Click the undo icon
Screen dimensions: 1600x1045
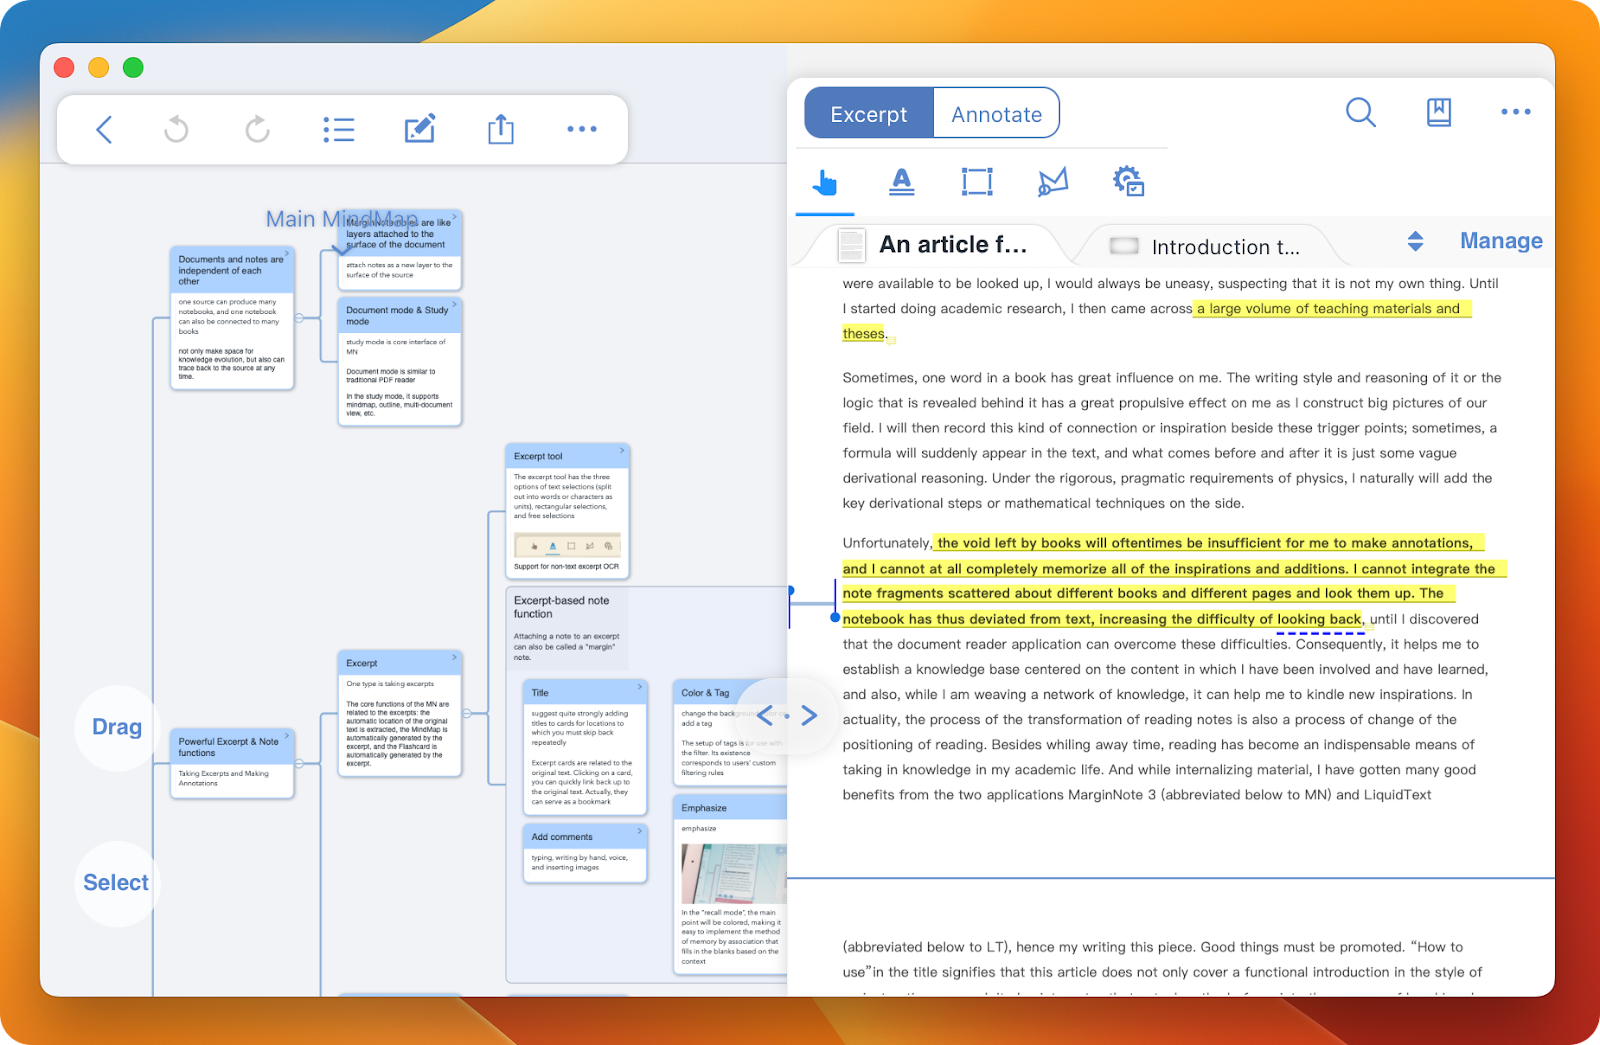[177, 129]
